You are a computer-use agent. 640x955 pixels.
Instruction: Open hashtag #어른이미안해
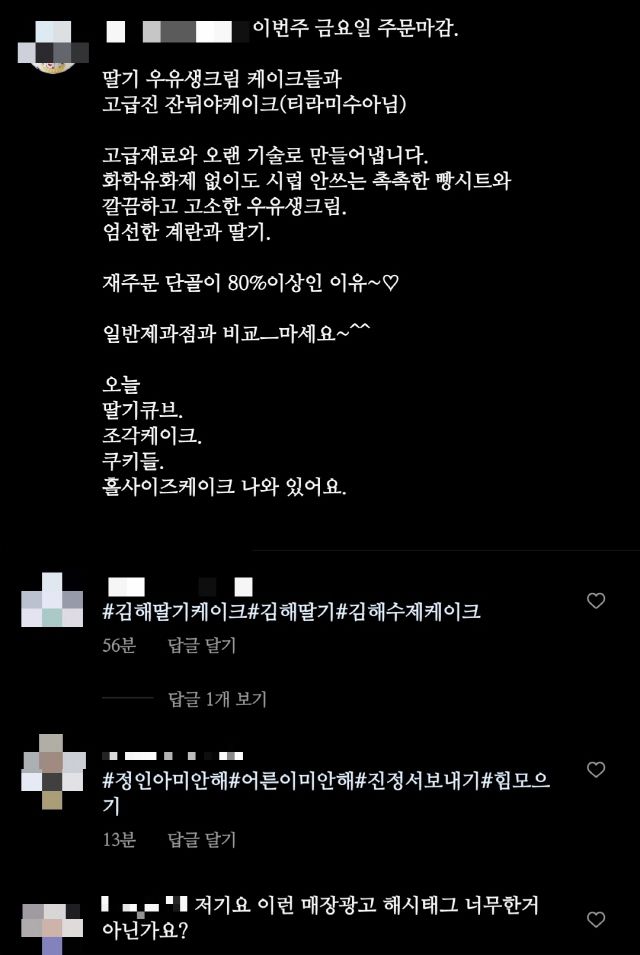[x=290, y=781]
